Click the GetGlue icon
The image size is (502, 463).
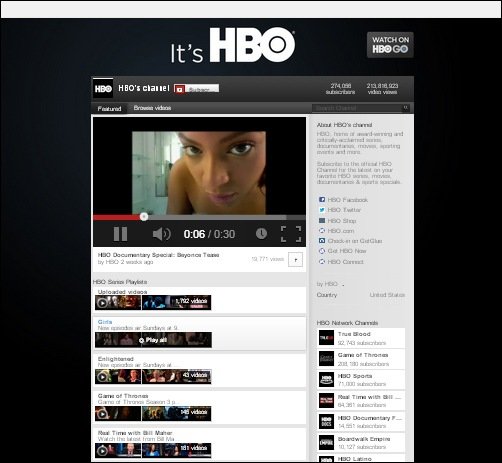322,241
